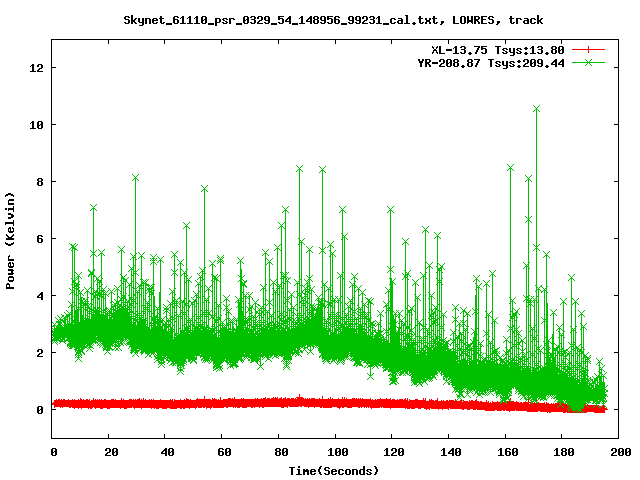Click the x-axis tick label 140
Screen dimensions: 640x480
coord(449,452)
